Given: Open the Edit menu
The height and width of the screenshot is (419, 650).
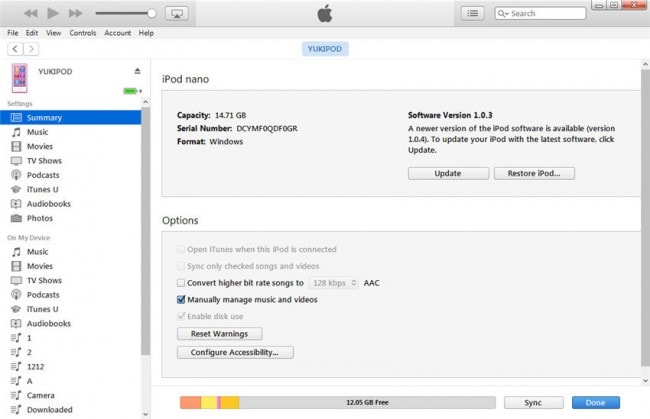Looking at the screenshot, I should click(32, 33).
